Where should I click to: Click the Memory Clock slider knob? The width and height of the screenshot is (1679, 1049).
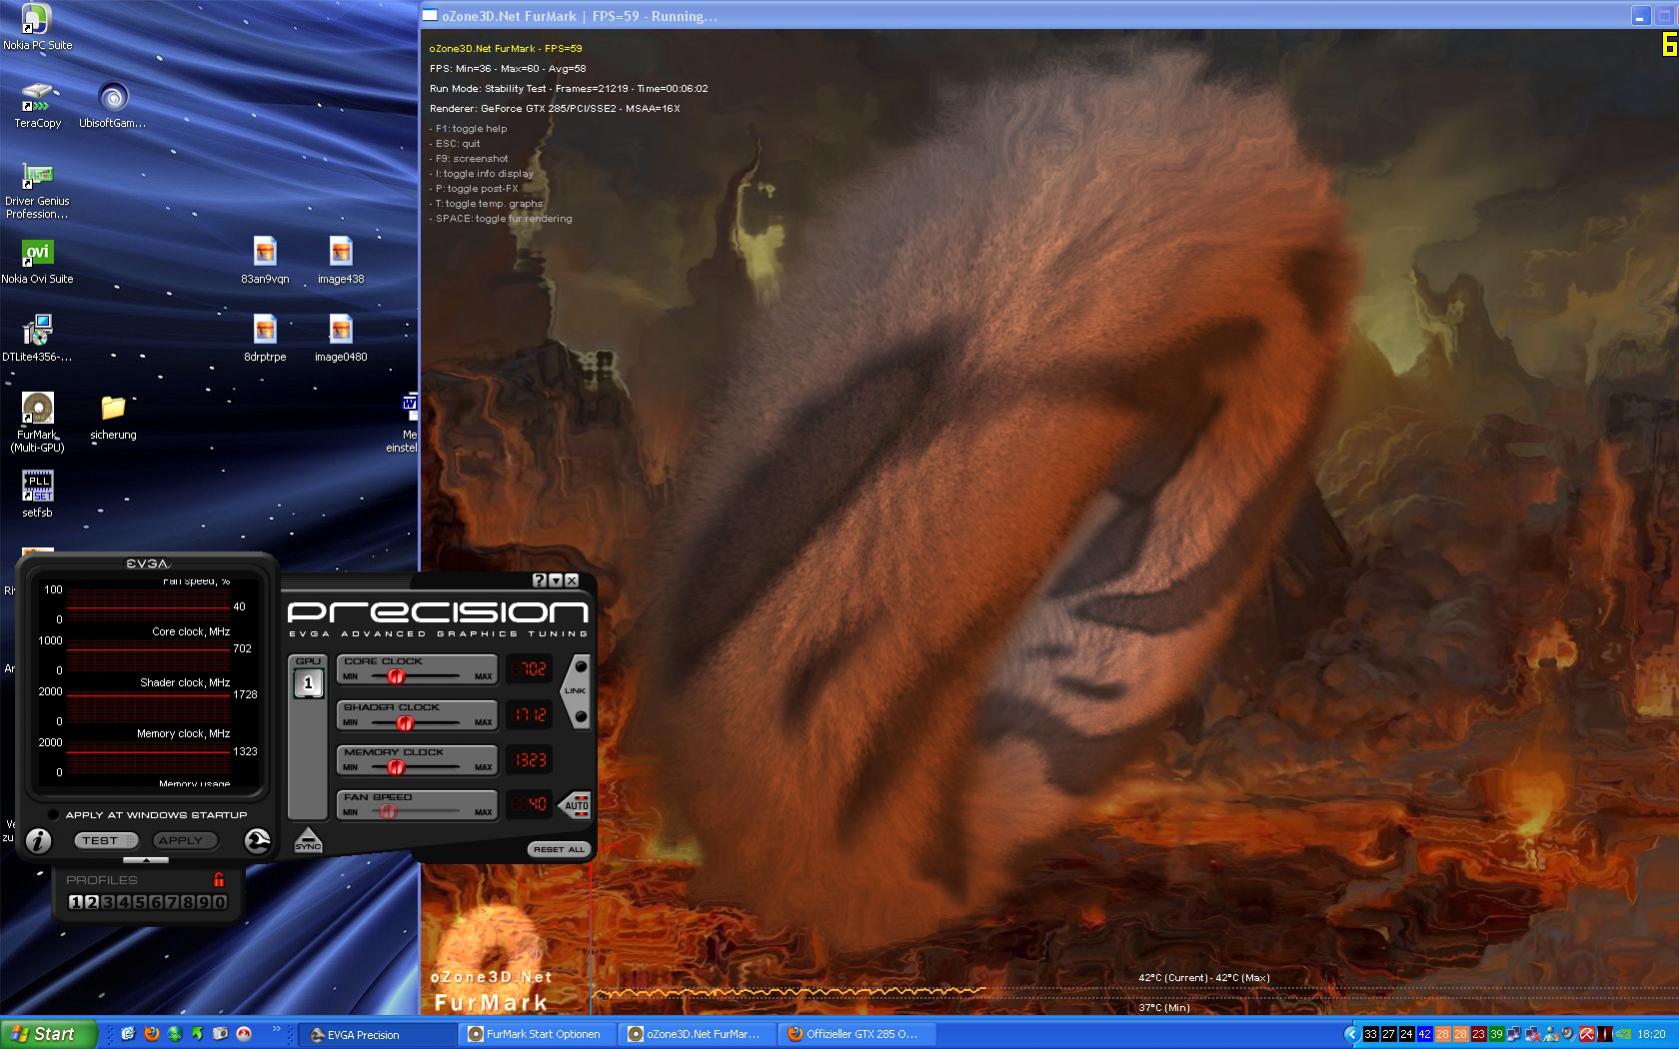396,767
